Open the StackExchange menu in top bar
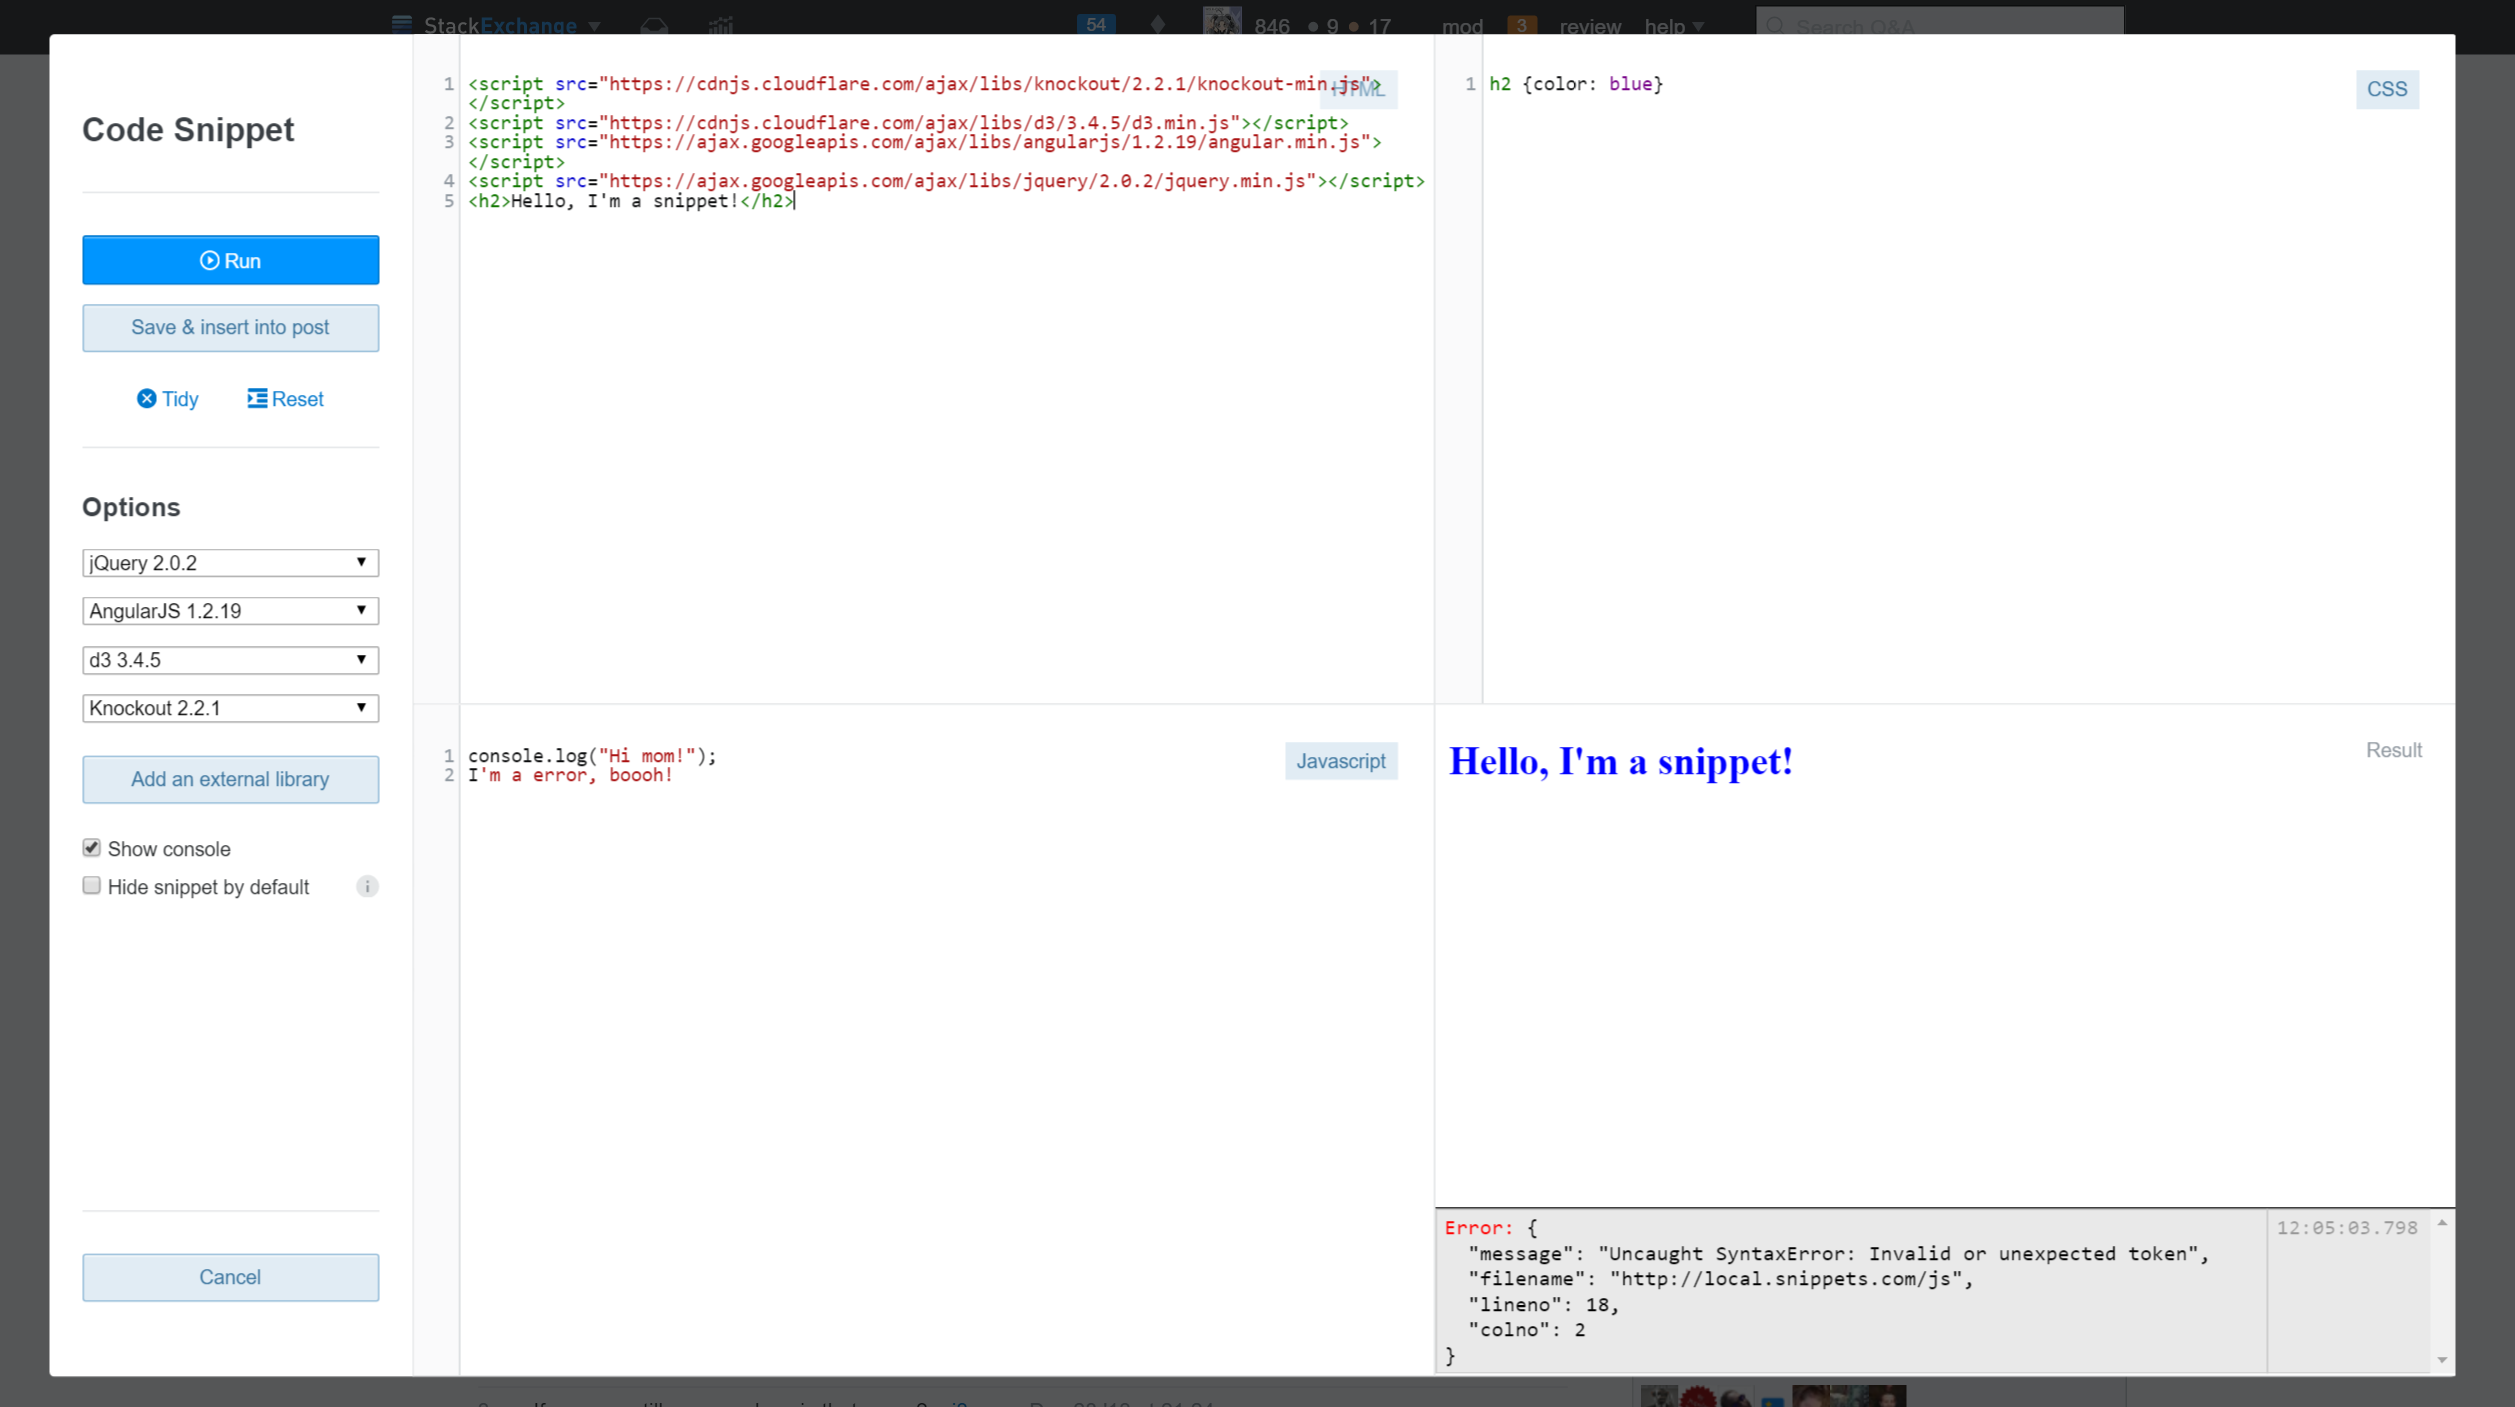This screenshot has height=1407, width=2515. coord(497,25)
